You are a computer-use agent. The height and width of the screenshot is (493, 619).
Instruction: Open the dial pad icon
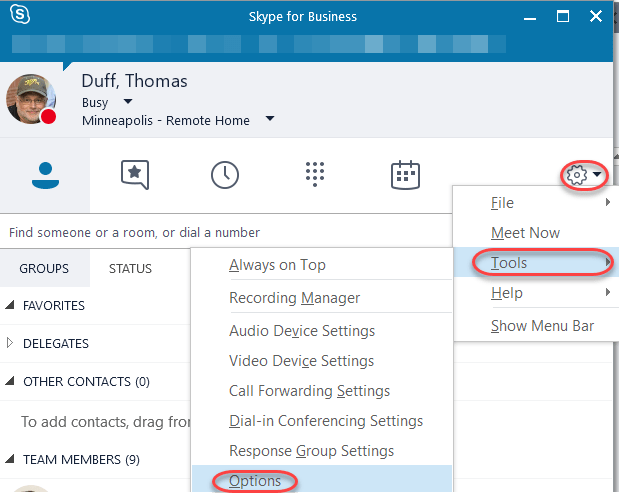315,174
